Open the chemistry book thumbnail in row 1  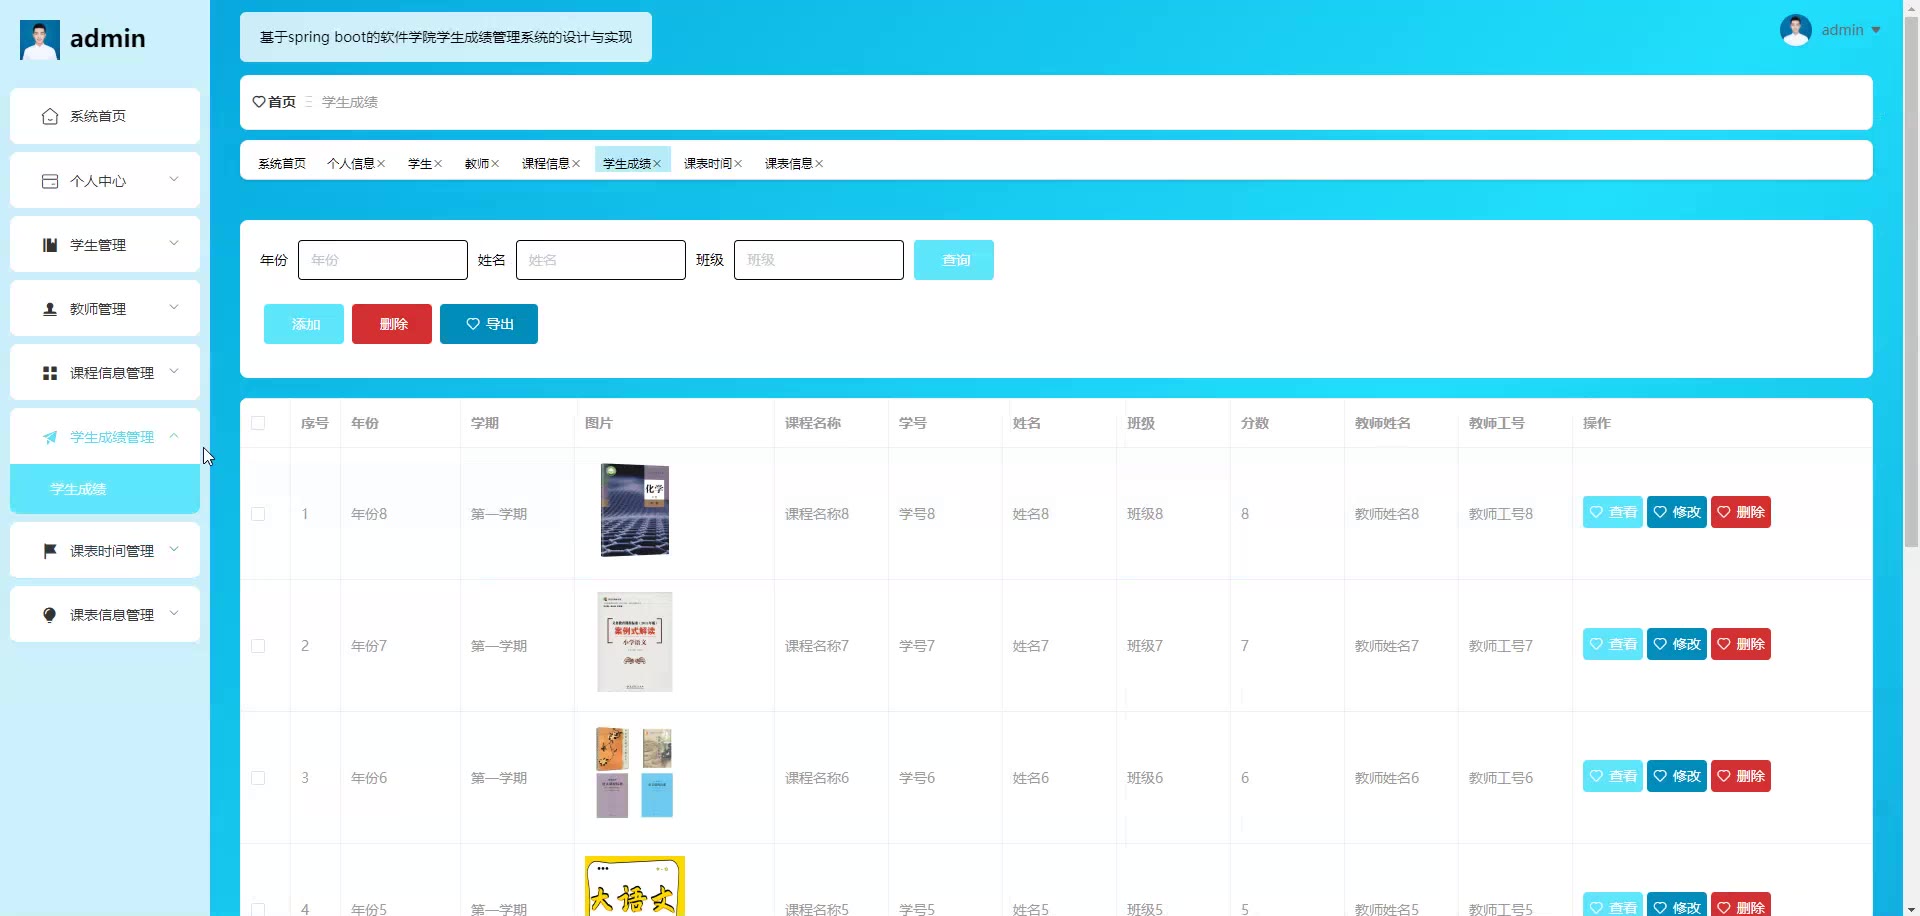pyautogui.click(x=635, y=510)
